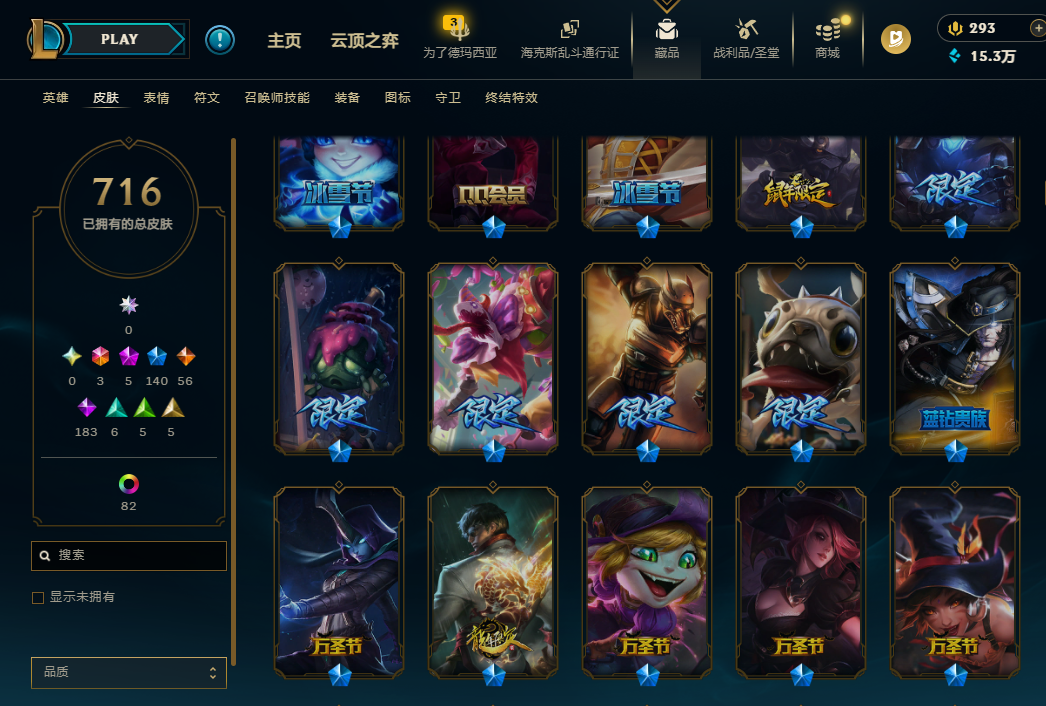The image size is (1046, 706).
Task: Open the 藏品 collection backpack icon
Action: coord(666,39)
